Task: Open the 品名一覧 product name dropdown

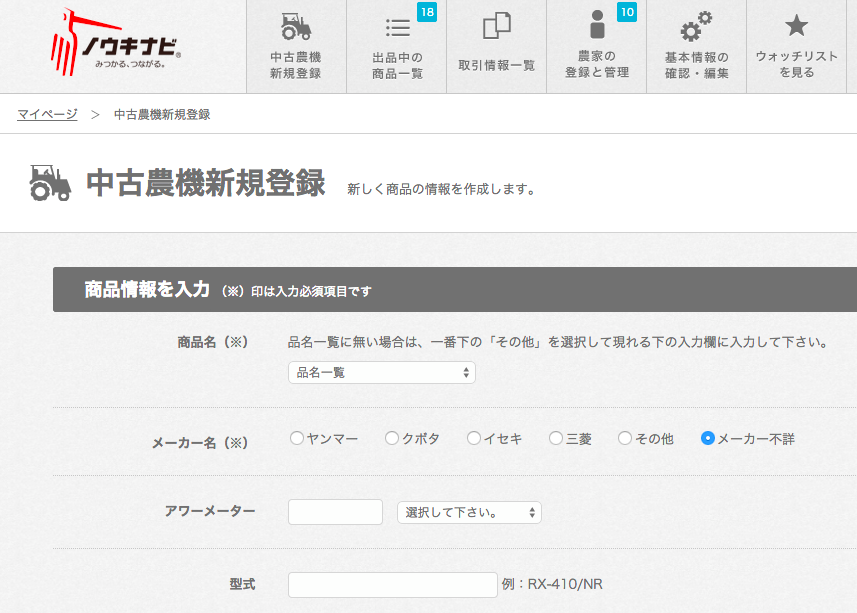Action: (381, 372)
